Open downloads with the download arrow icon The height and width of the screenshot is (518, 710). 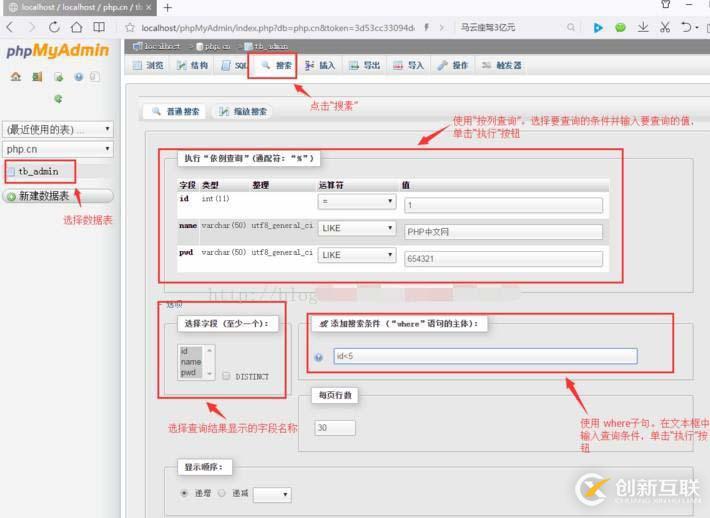pos(643,27)
